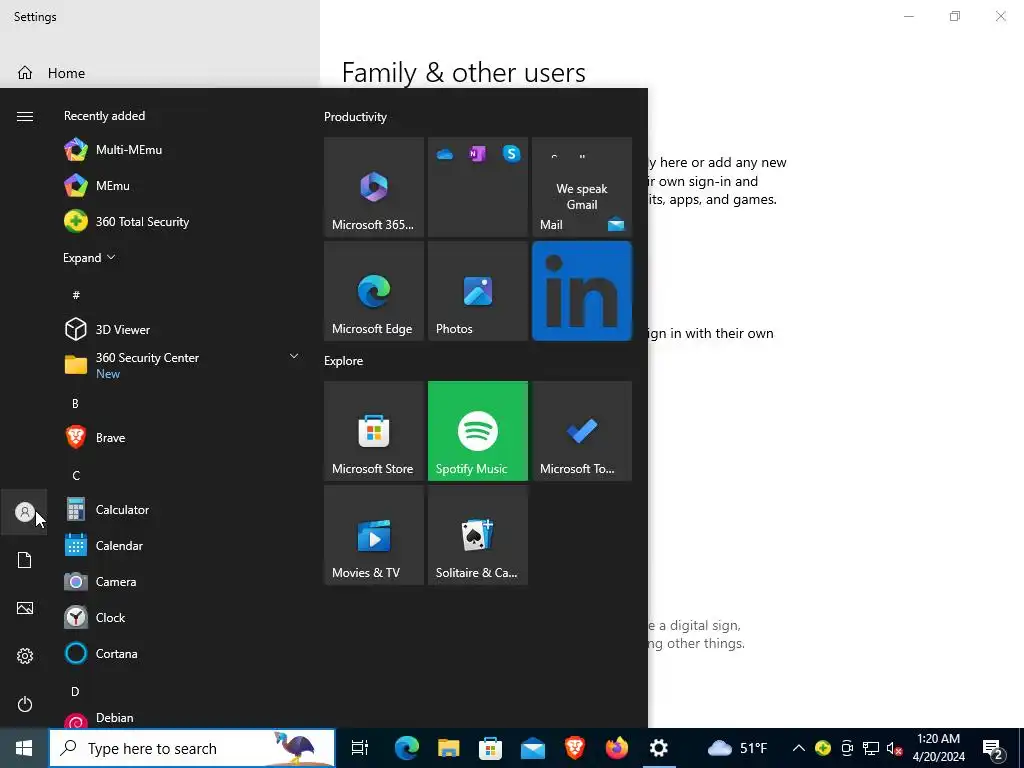Open the Microsoft Store tile
Screen dimensions: 1024x768
pyautogui.click(x=374, y=431)
